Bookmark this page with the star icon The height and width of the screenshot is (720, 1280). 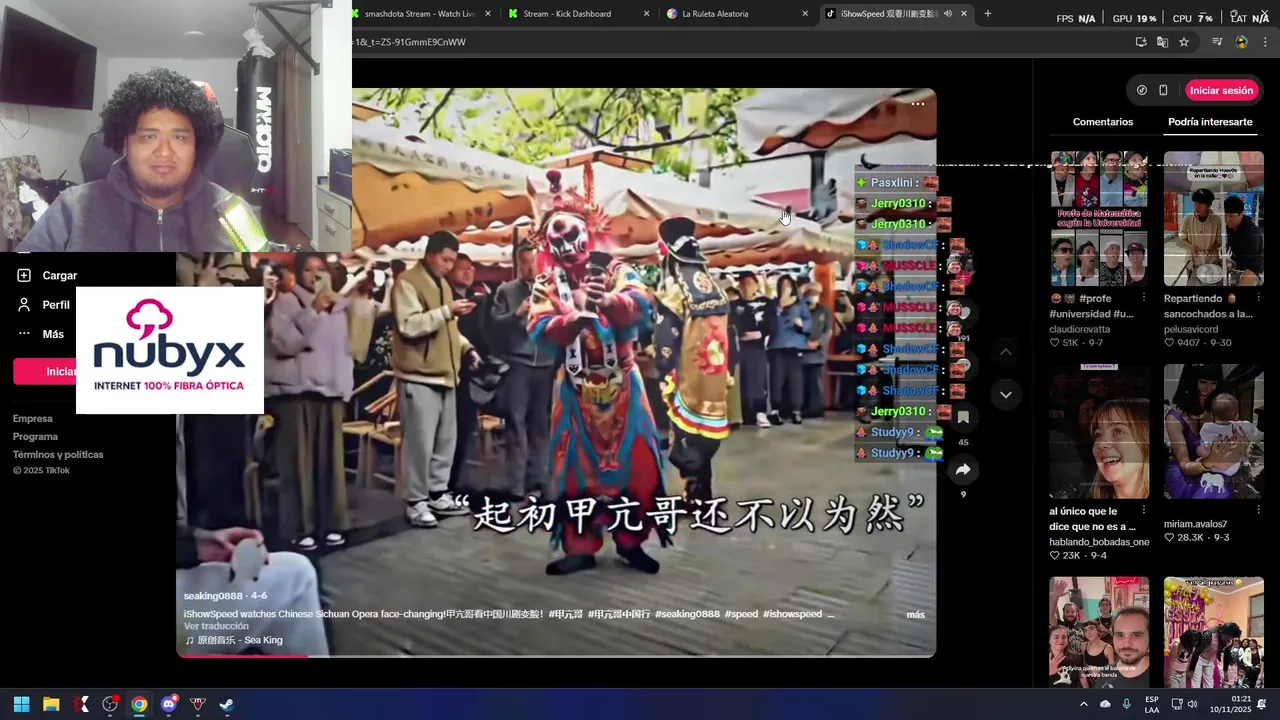(x=1184, y=42)
